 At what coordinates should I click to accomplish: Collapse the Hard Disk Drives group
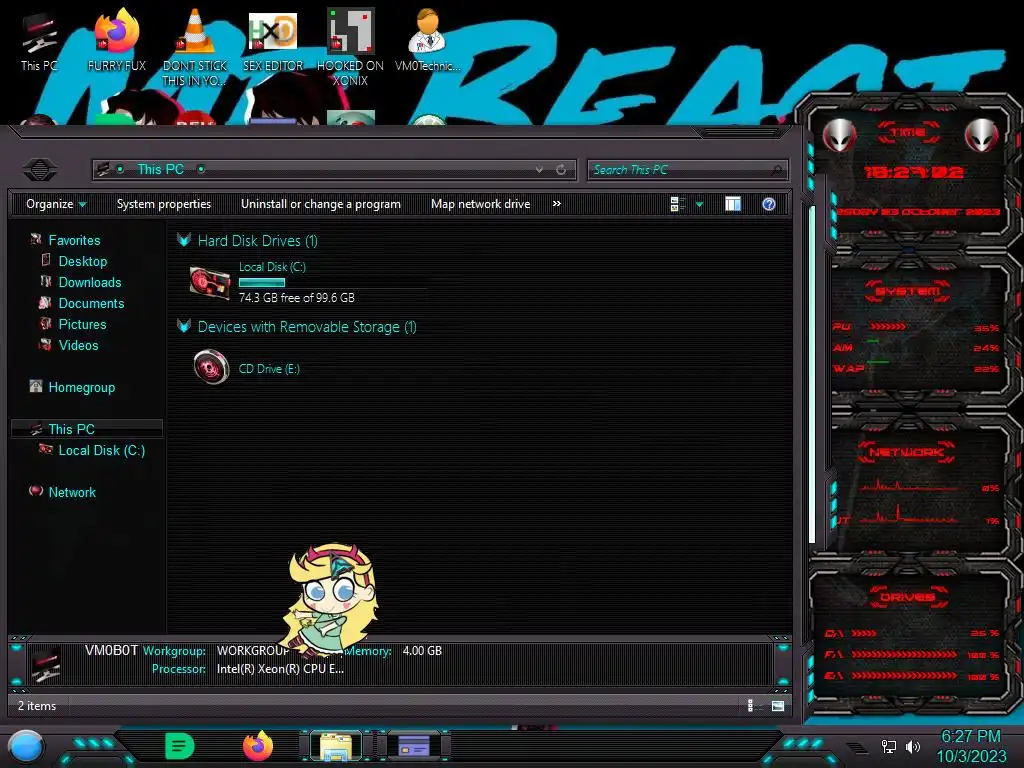pyautogui.click(x=184, y=240)
